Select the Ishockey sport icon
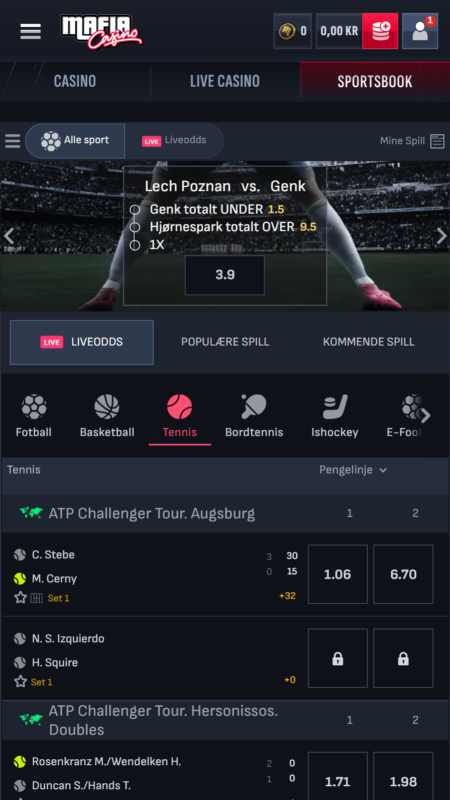450x800 pixels. [335, 416]
